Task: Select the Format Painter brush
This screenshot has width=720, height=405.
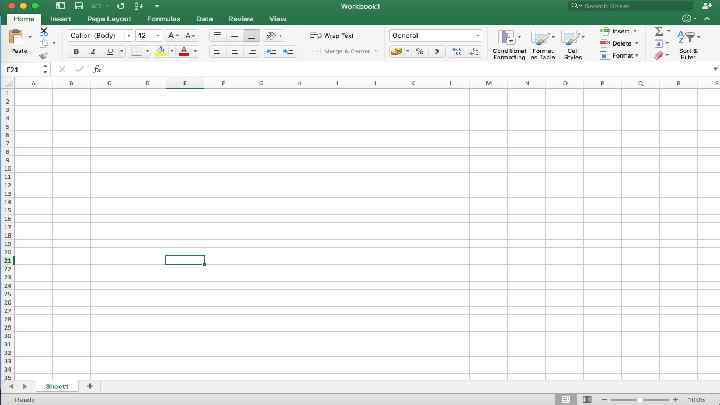Action: click(x=44, y=56)
